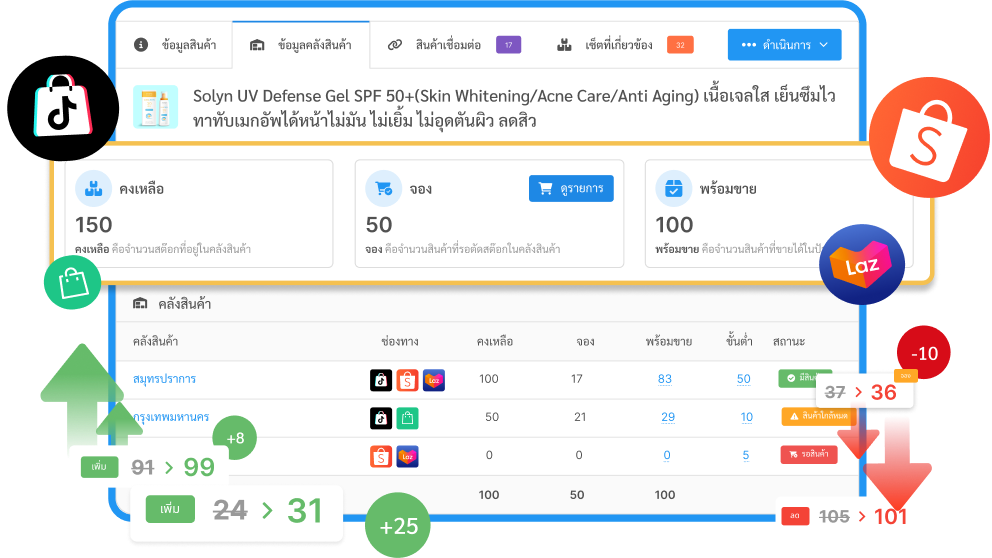992x558 pixels.
Task: Click the ready-to-sell value 83 link
Action: [666, 379]
